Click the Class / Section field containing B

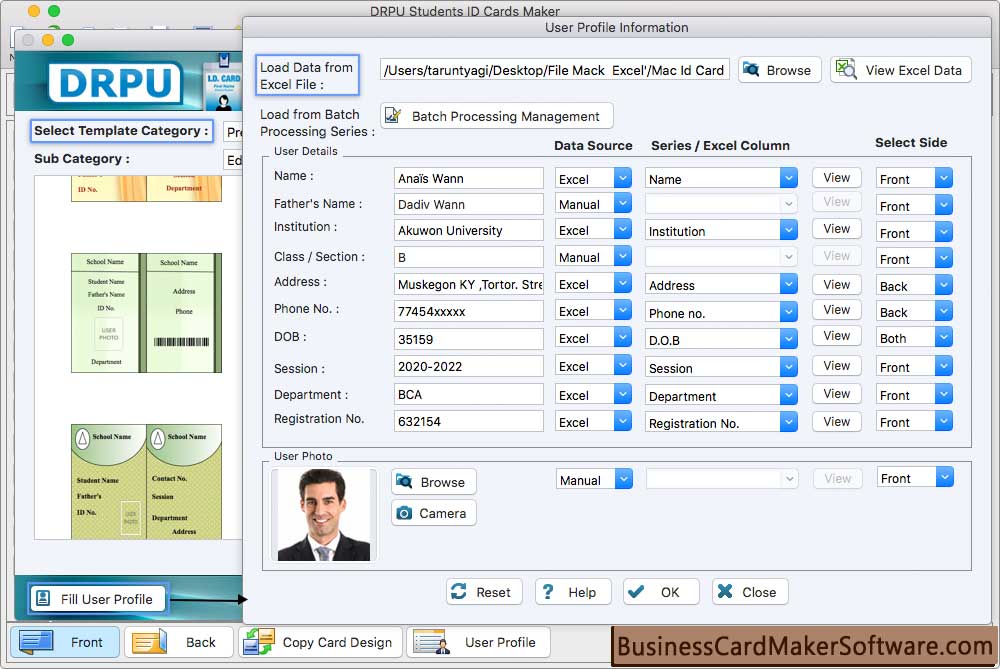(x=469, y=257)
